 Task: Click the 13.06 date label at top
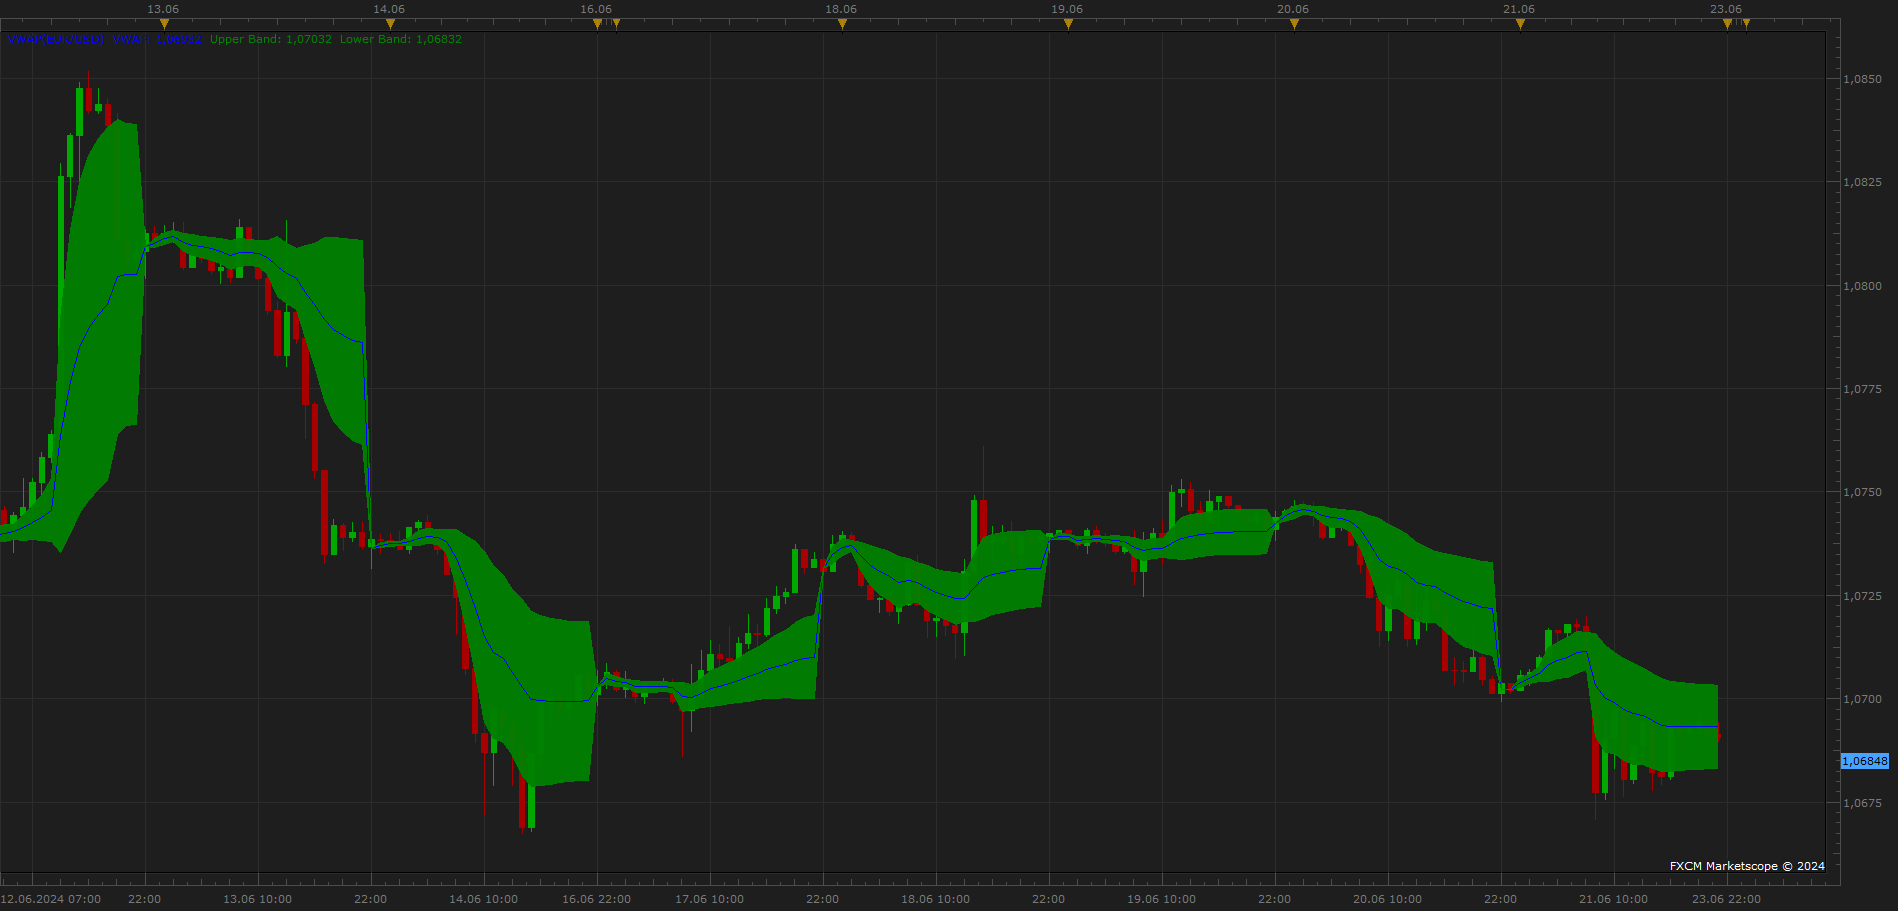click(163, 9)
